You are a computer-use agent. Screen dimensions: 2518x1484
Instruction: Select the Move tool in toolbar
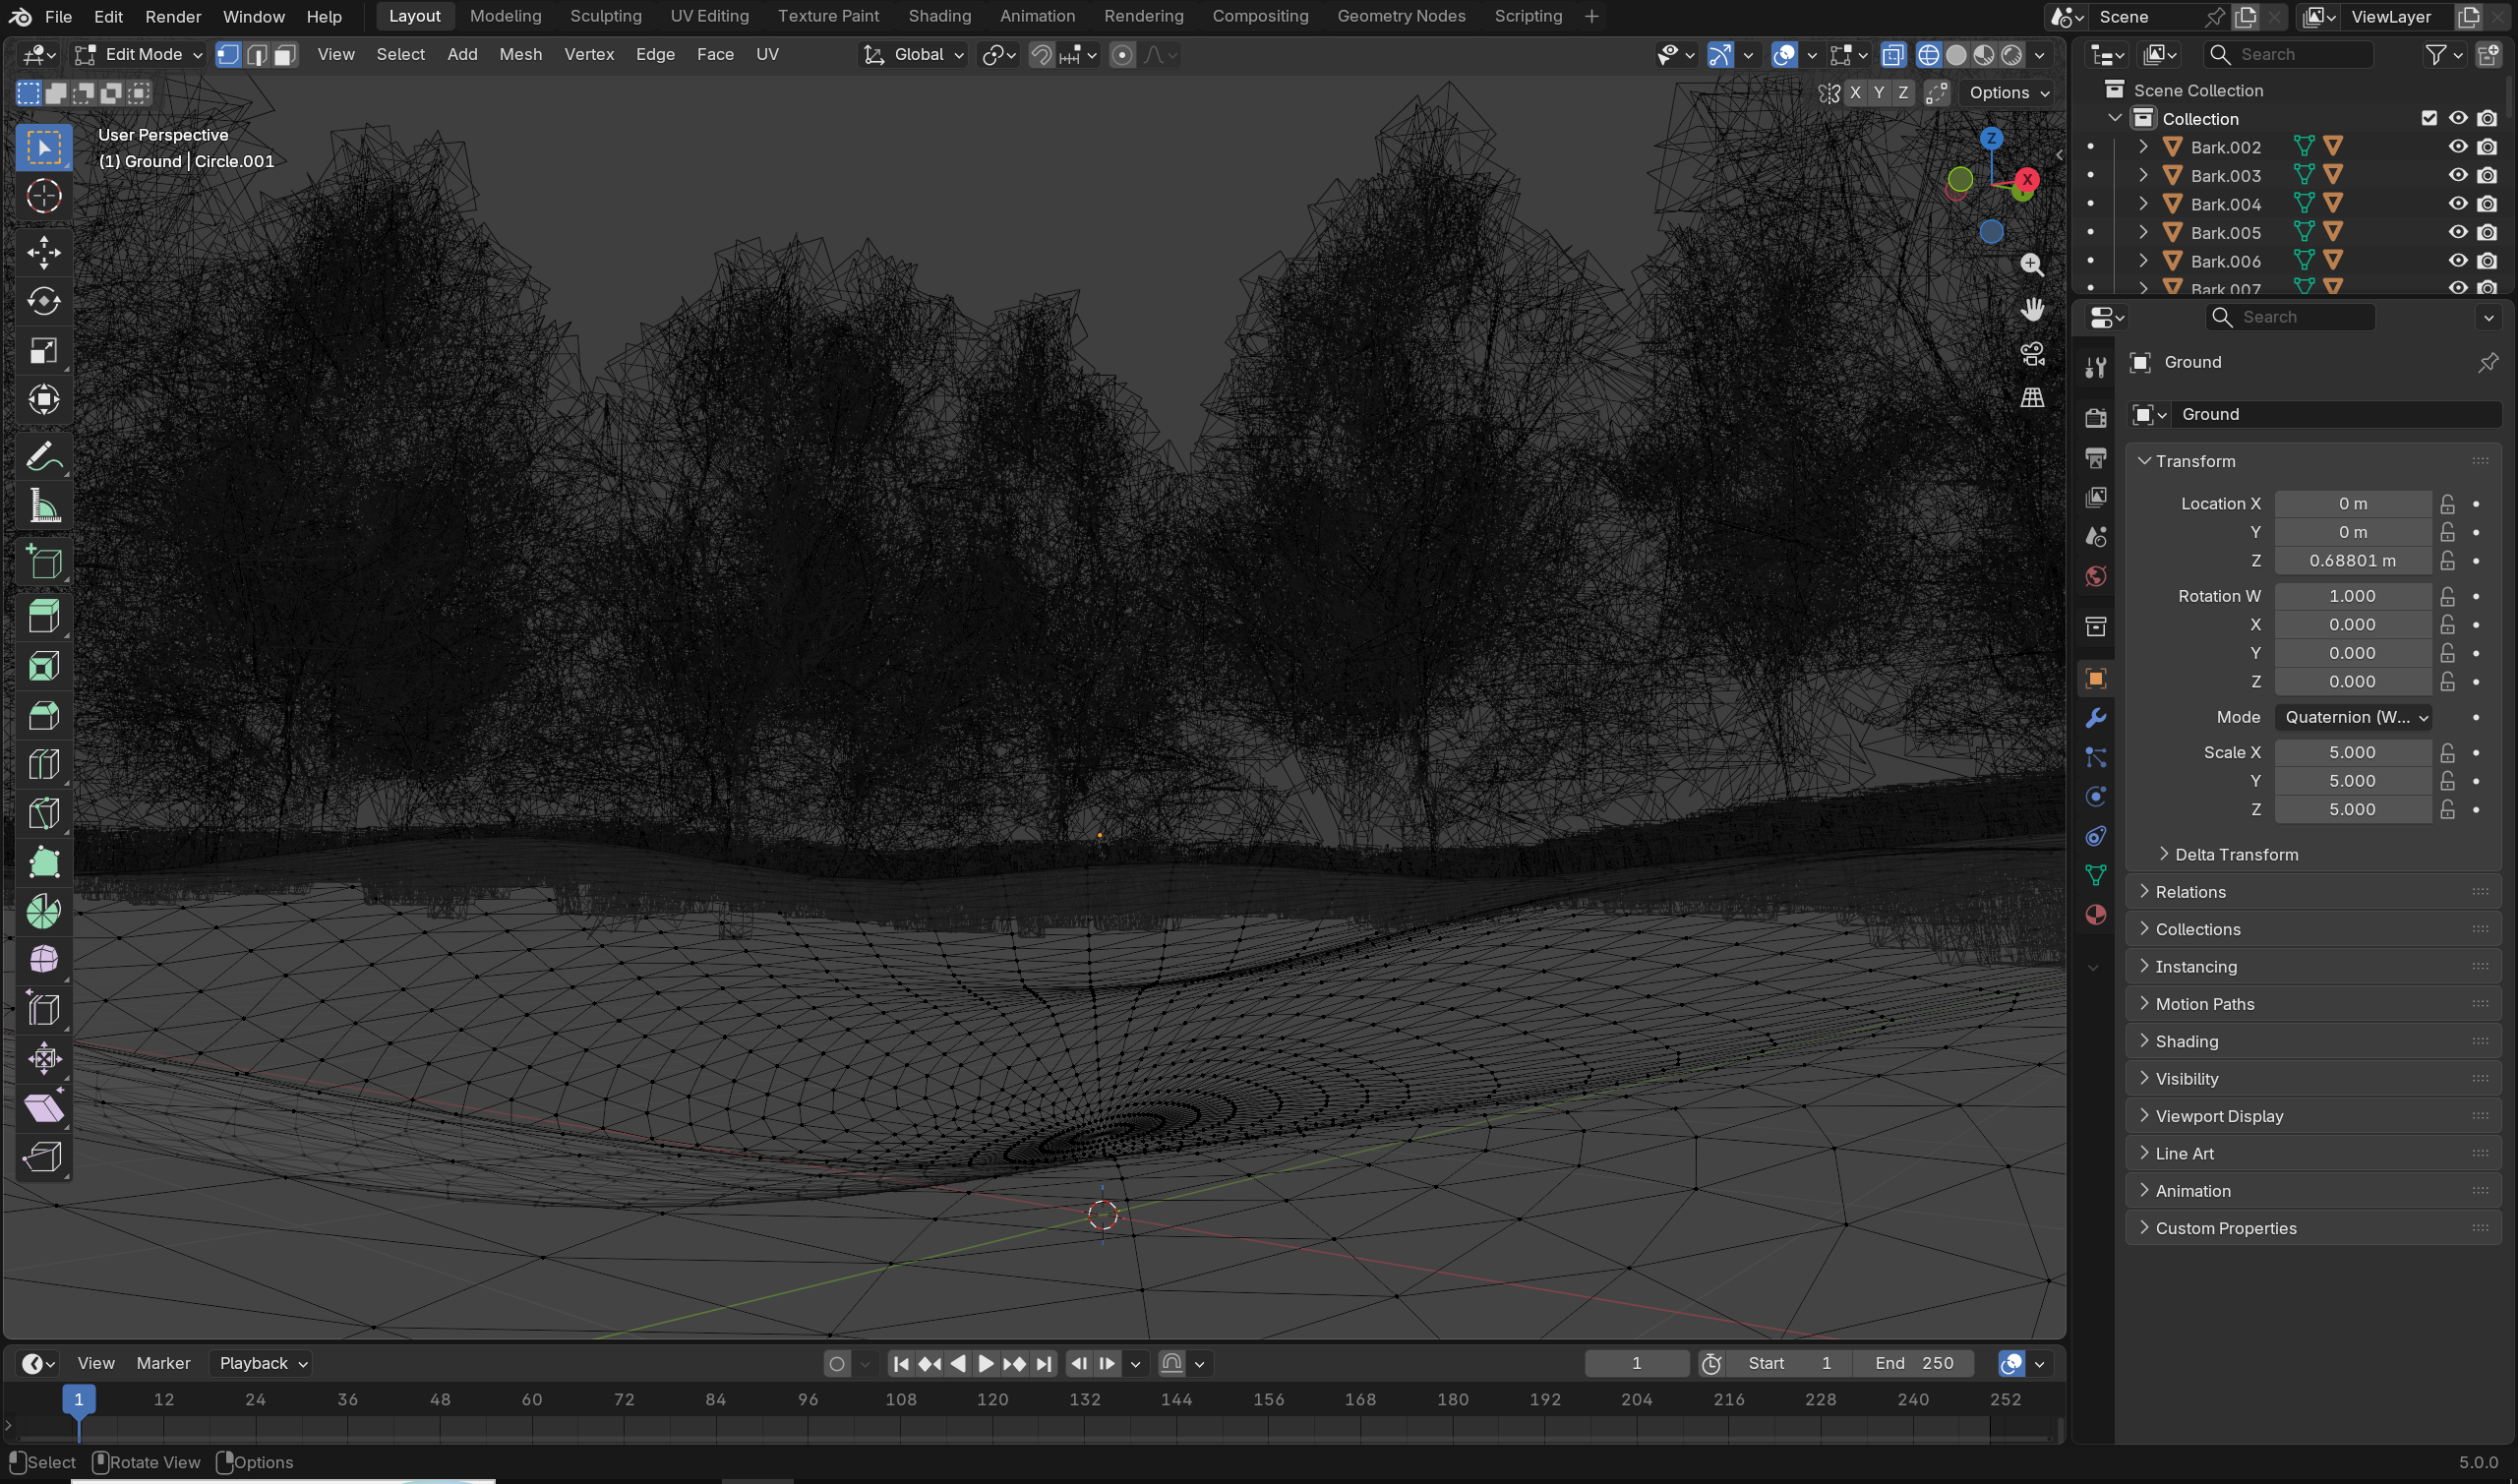tap(43, 253)
